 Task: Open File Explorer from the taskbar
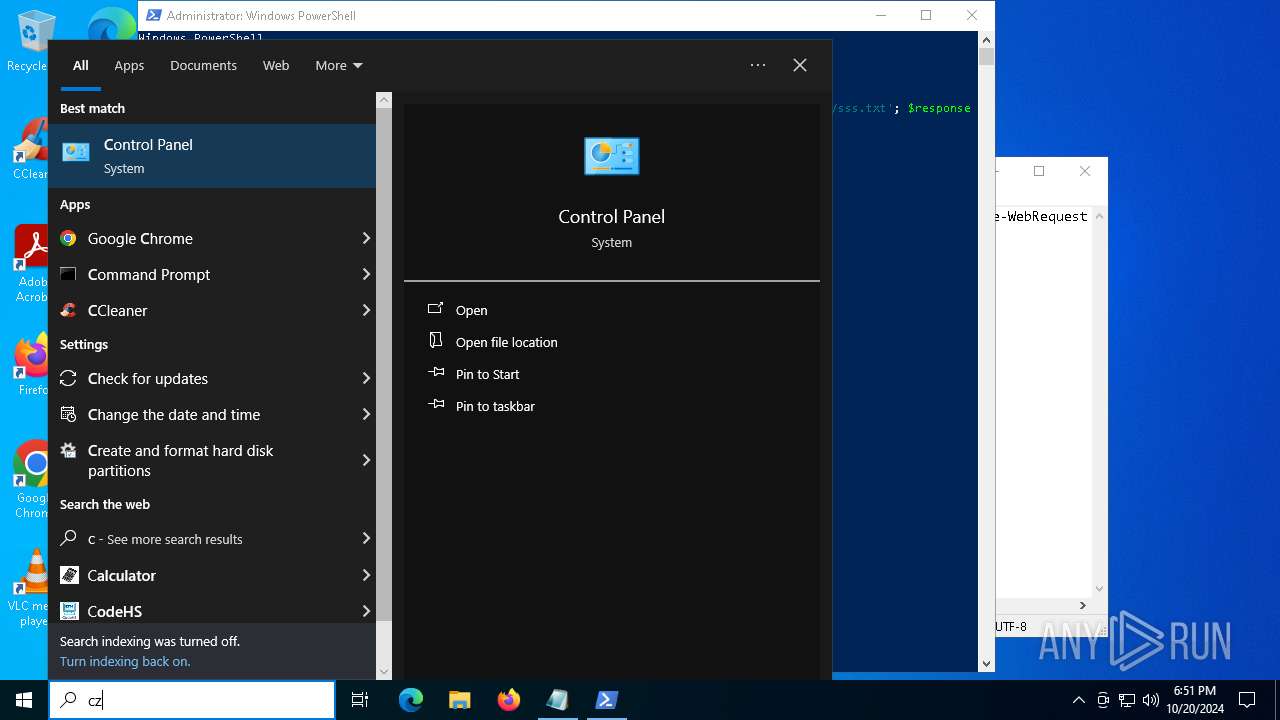pyautogui.click(x=459, y=700)
